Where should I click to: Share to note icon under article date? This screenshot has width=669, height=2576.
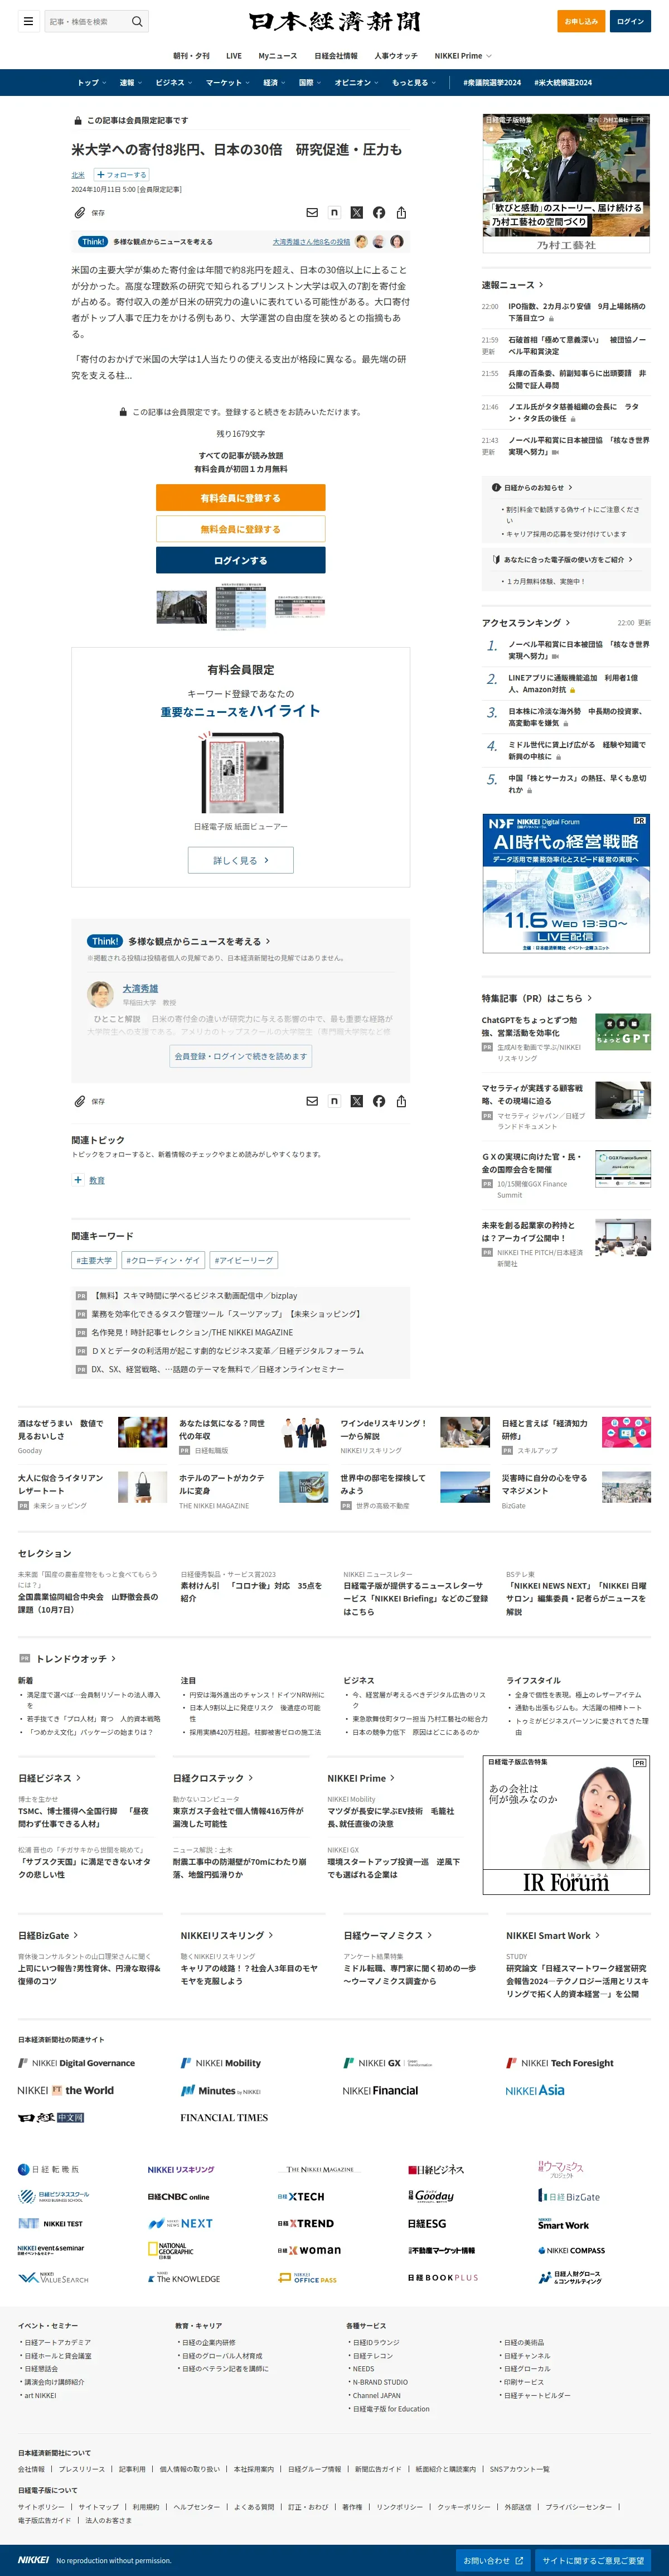(334, 213)
